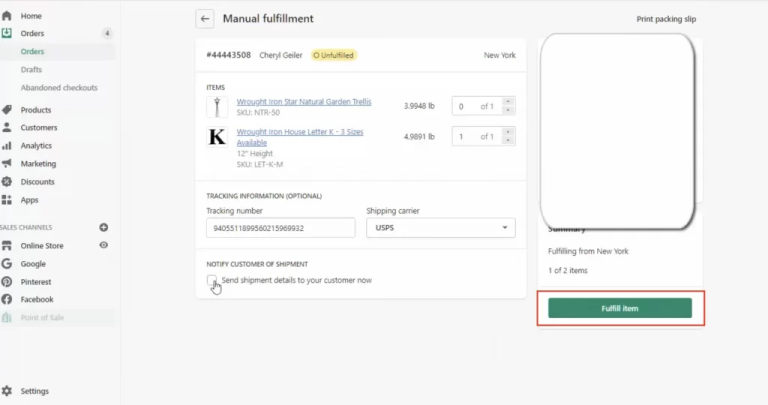This screenshot has width=768, height=405.
Task: Open Products section in sidebar
Action: [35, 110]
